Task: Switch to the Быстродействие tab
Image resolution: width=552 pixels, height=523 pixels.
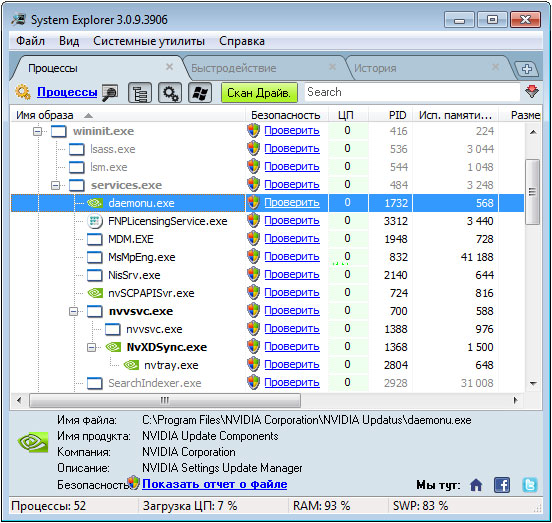Action: coord(234,68)
